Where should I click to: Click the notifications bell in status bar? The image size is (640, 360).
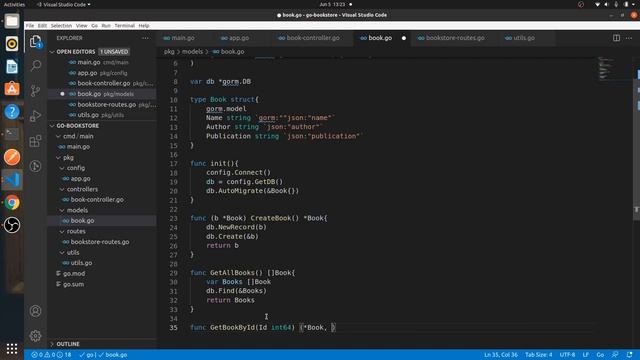coord(629,355)
